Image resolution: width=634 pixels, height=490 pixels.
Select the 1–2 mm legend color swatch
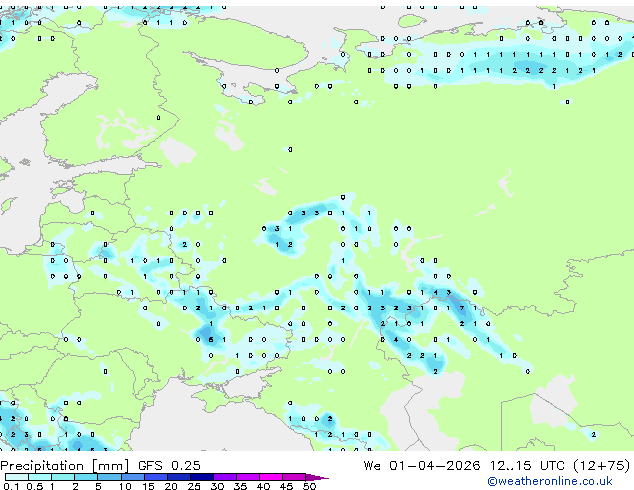(63, 477)
